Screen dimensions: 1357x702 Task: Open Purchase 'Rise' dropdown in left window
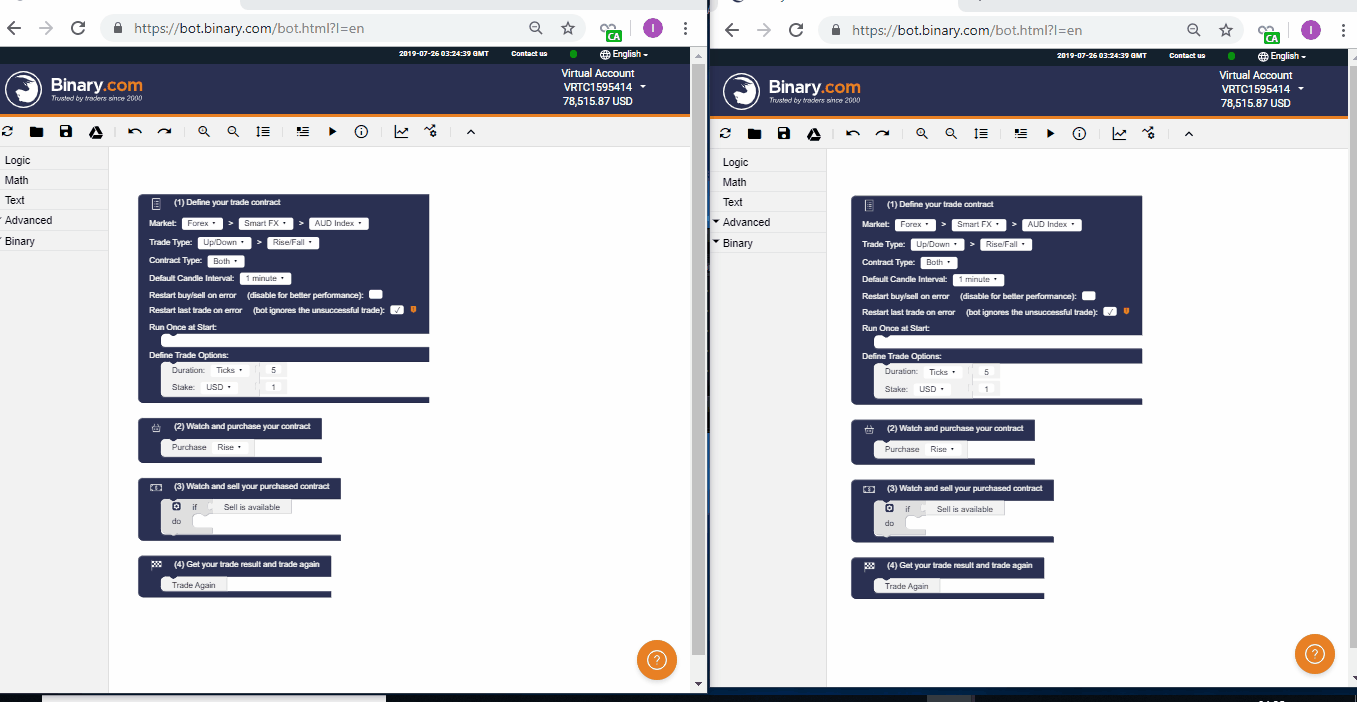tap(228, 447)
